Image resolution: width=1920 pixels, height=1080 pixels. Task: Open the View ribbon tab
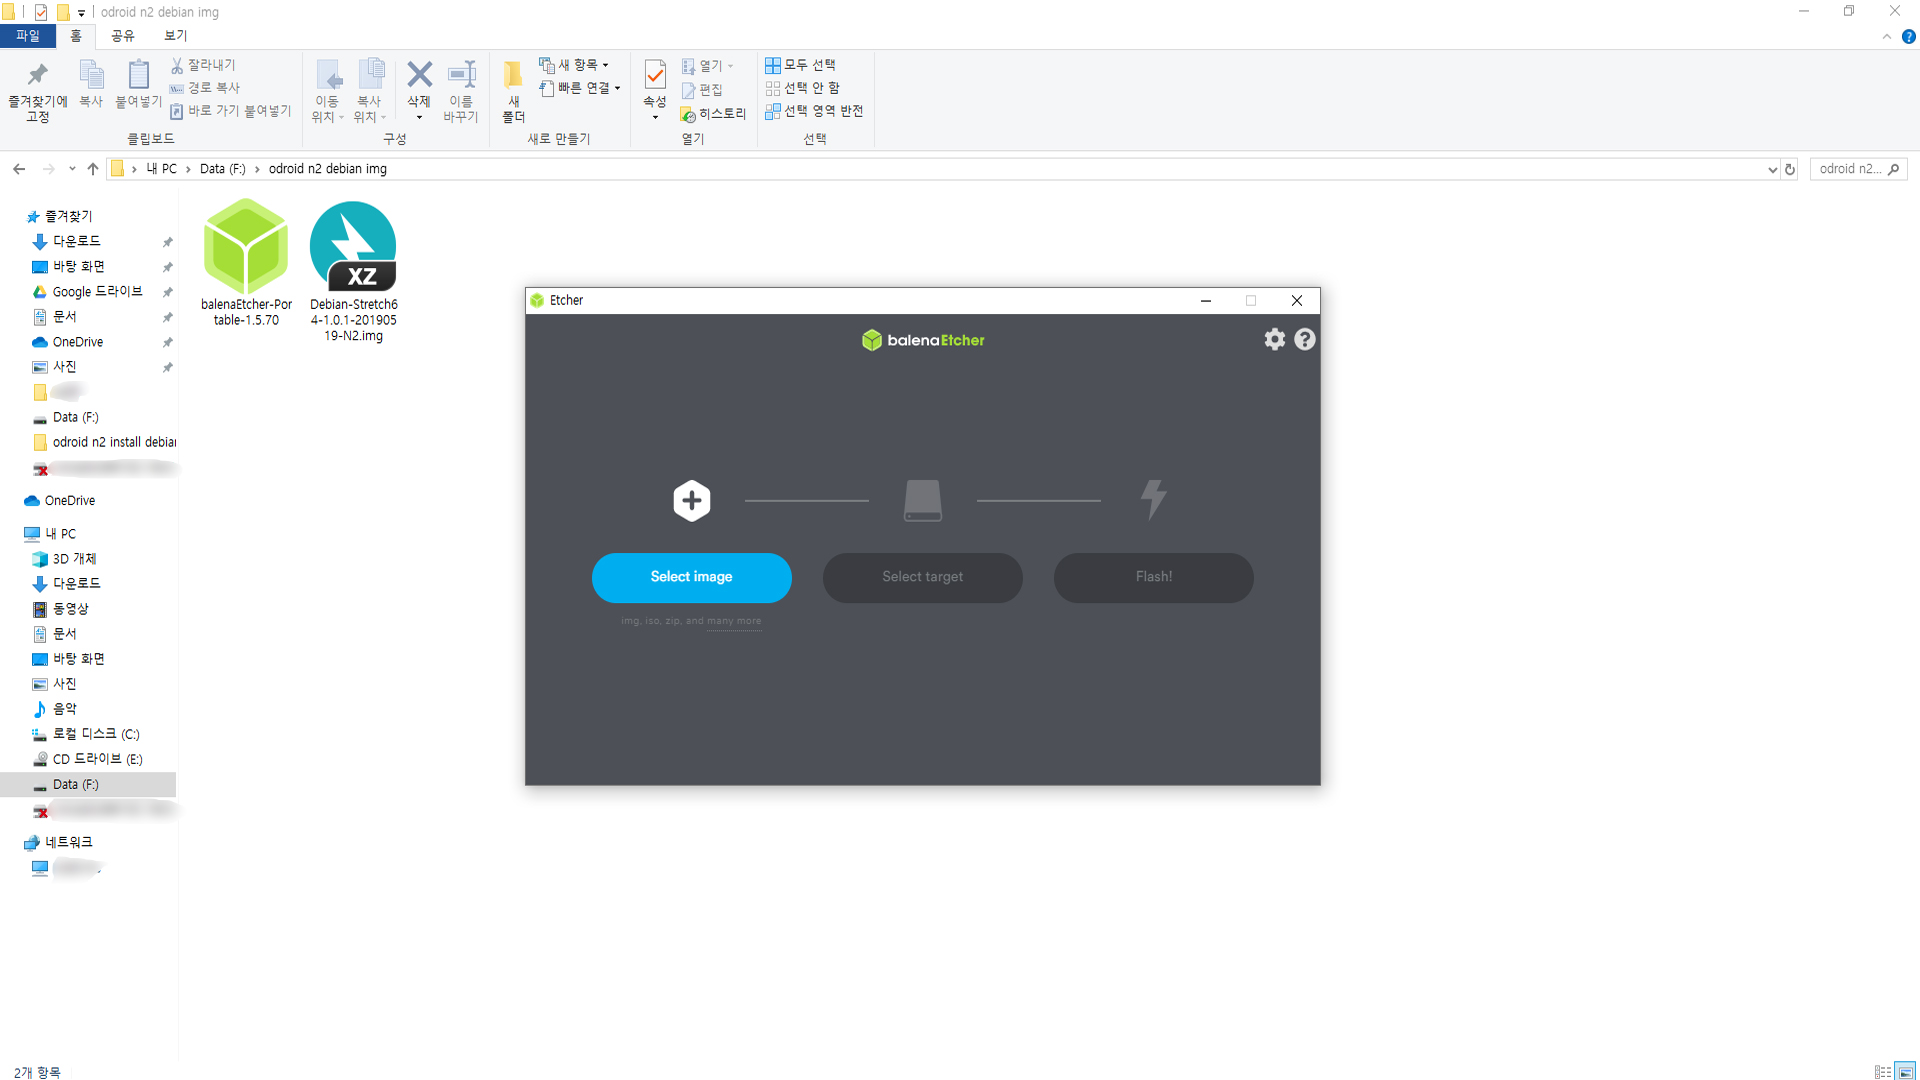click(175, 36)
